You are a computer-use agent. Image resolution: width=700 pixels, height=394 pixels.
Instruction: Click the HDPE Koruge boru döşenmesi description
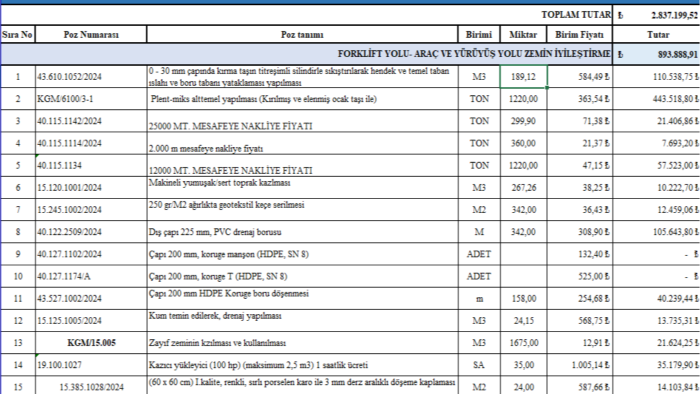(302, 299)
